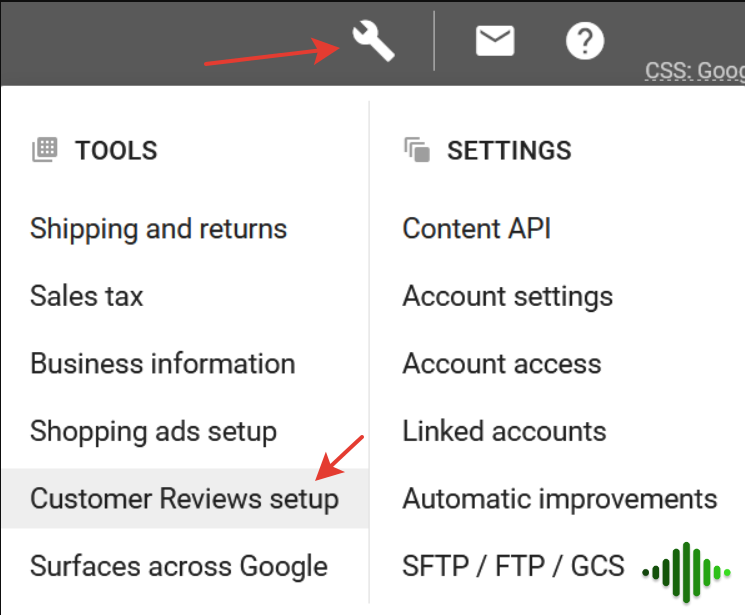Go to Shopping ads setup
The height and width of the screenshot is (615, 745).
(153, 432)
